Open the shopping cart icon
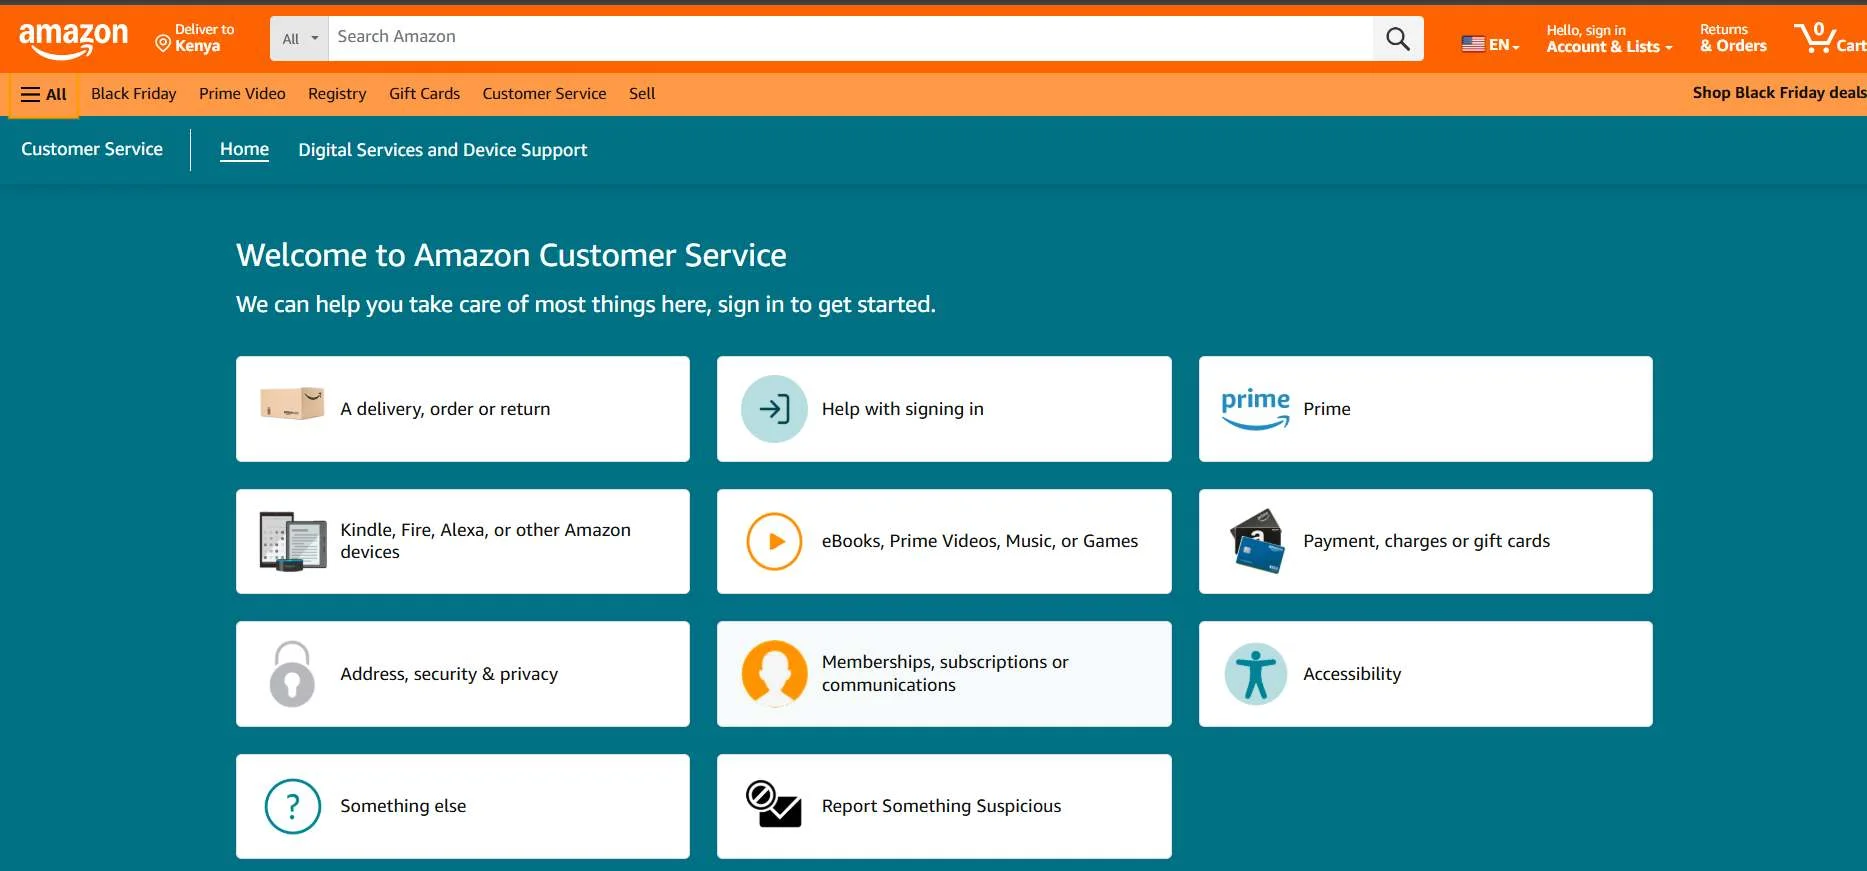The height and width of the screenshot is (871, 1867). pos(1814,38)
